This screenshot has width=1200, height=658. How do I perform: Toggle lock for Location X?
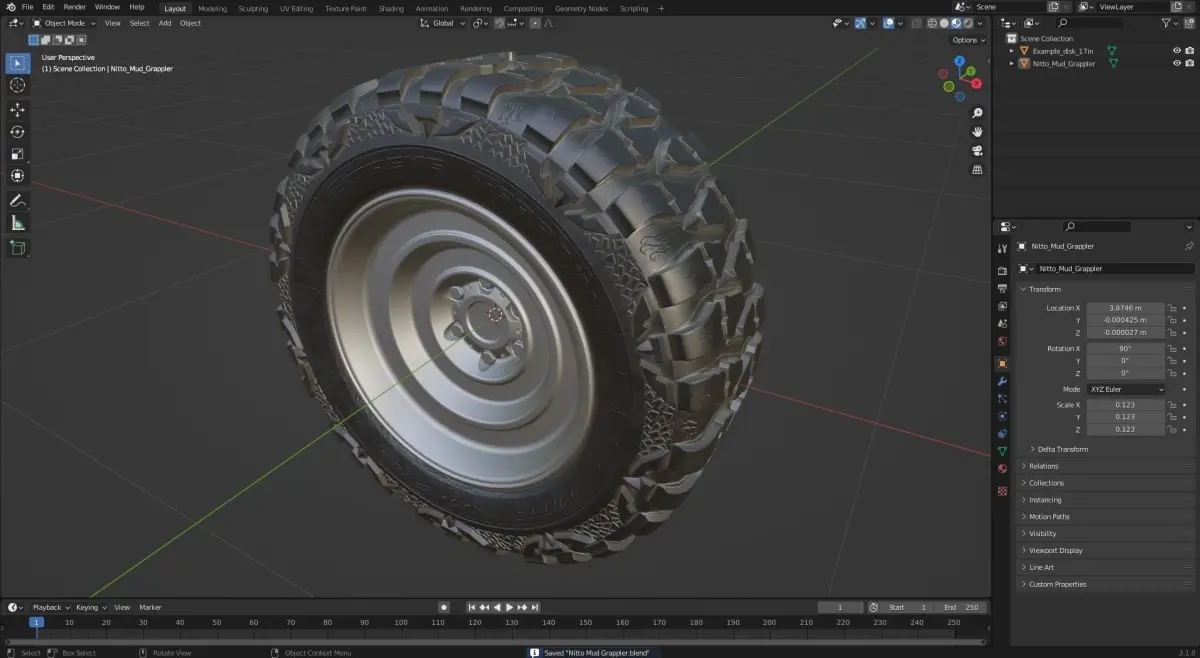(x=1174, y=308)
